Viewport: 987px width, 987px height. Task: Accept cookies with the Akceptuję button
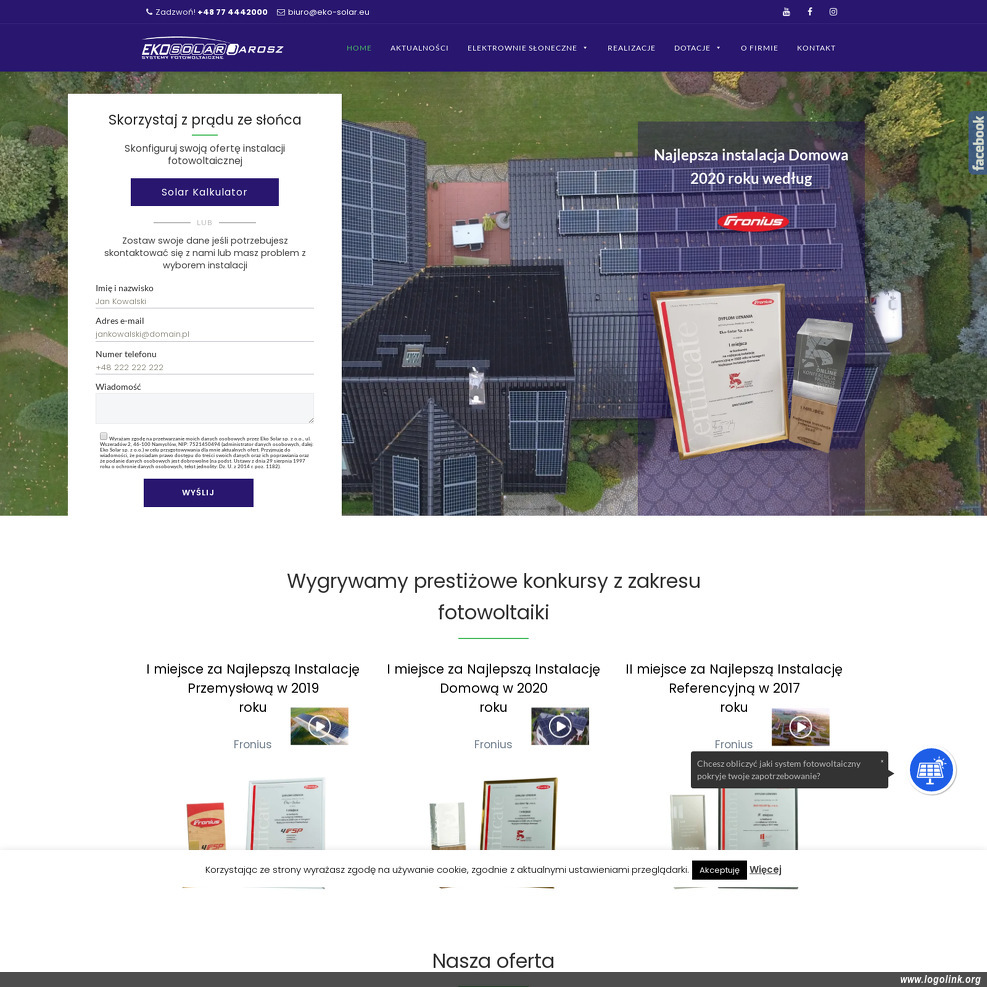tap(719, 870)
